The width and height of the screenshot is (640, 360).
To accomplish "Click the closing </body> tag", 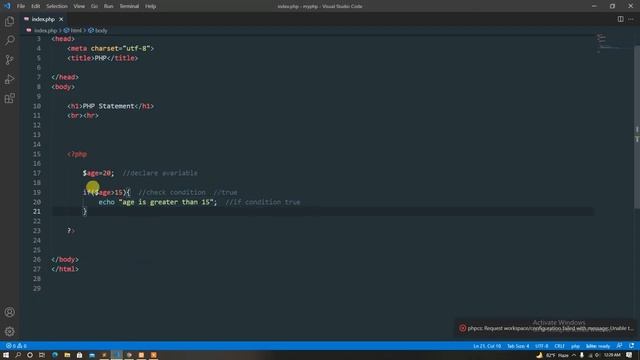I will [65, 260].
